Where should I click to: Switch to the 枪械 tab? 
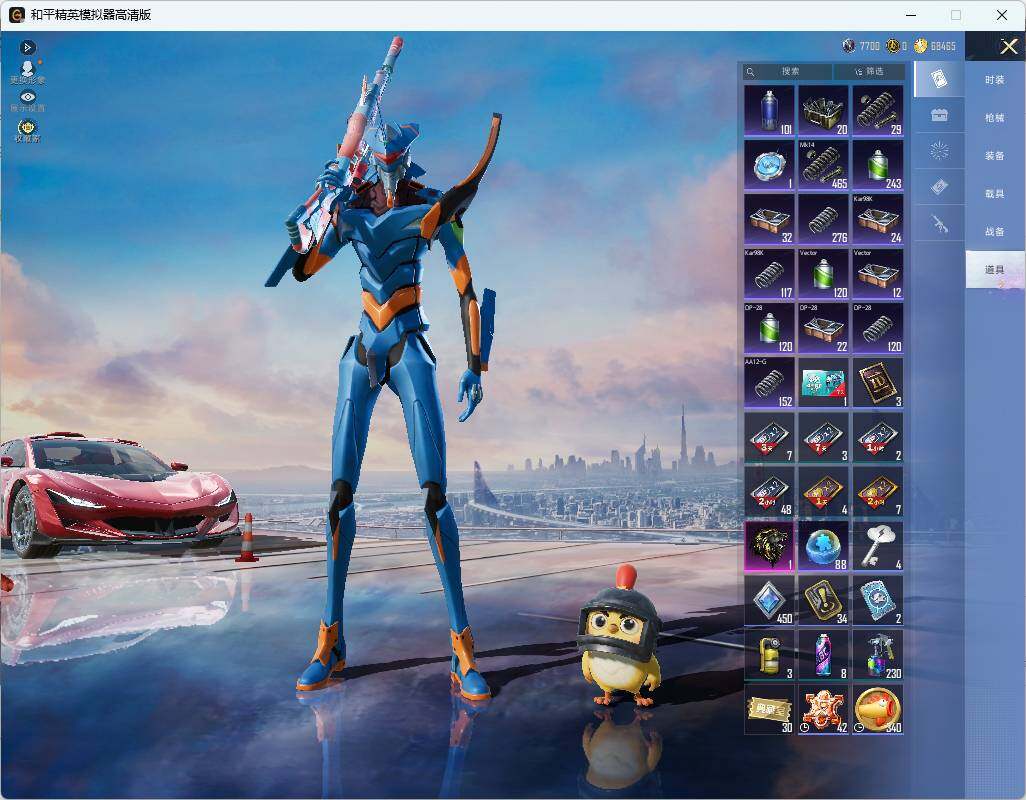pyautogui.click(x=995, y=118)
